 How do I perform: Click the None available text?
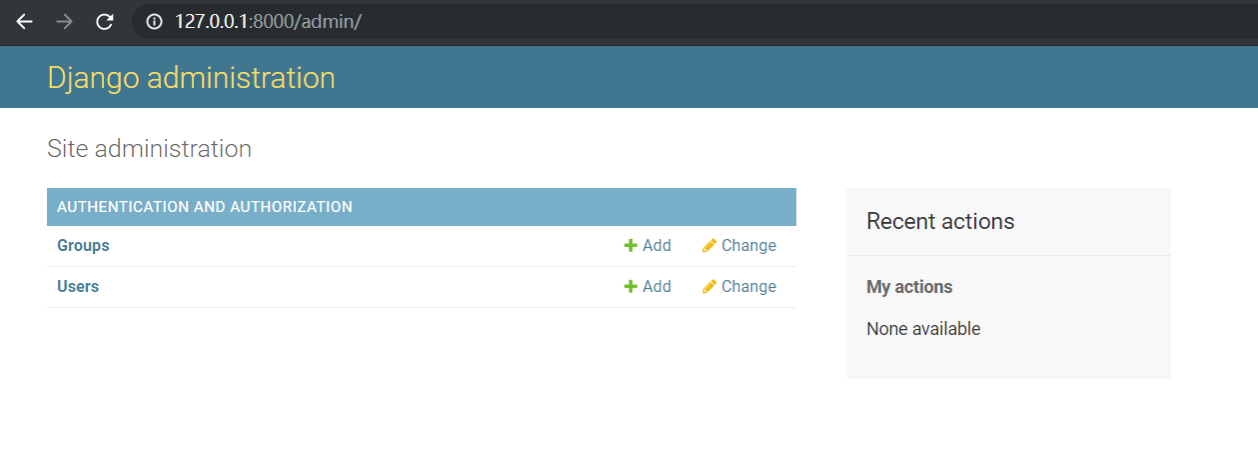click(x=923, y=328)
